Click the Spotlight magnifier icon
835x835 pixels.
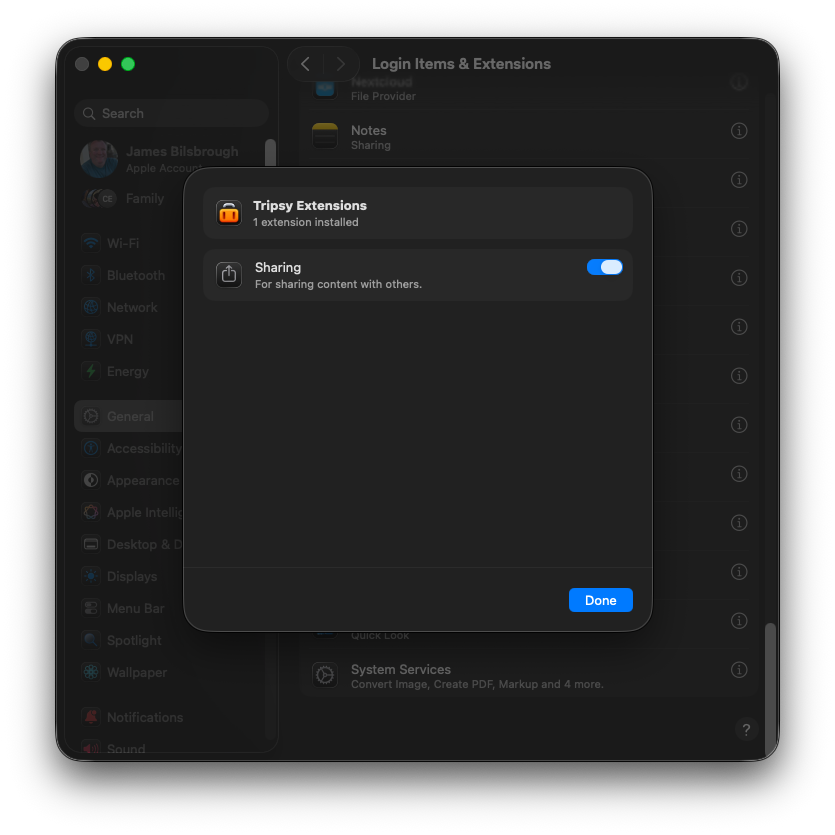click(x=91, y=640)
